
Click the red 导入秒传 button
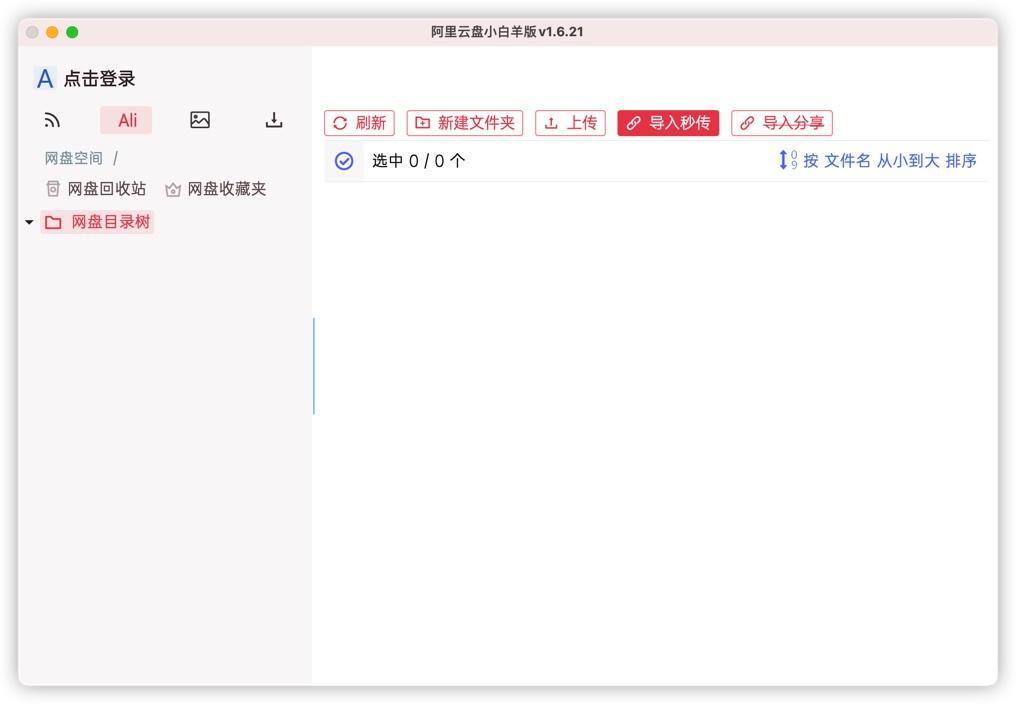pyautogui.click(x=668, y=123)
